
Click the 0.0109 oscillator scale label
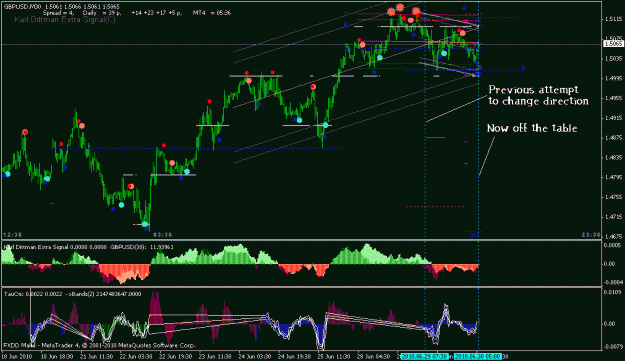point(614,293)
